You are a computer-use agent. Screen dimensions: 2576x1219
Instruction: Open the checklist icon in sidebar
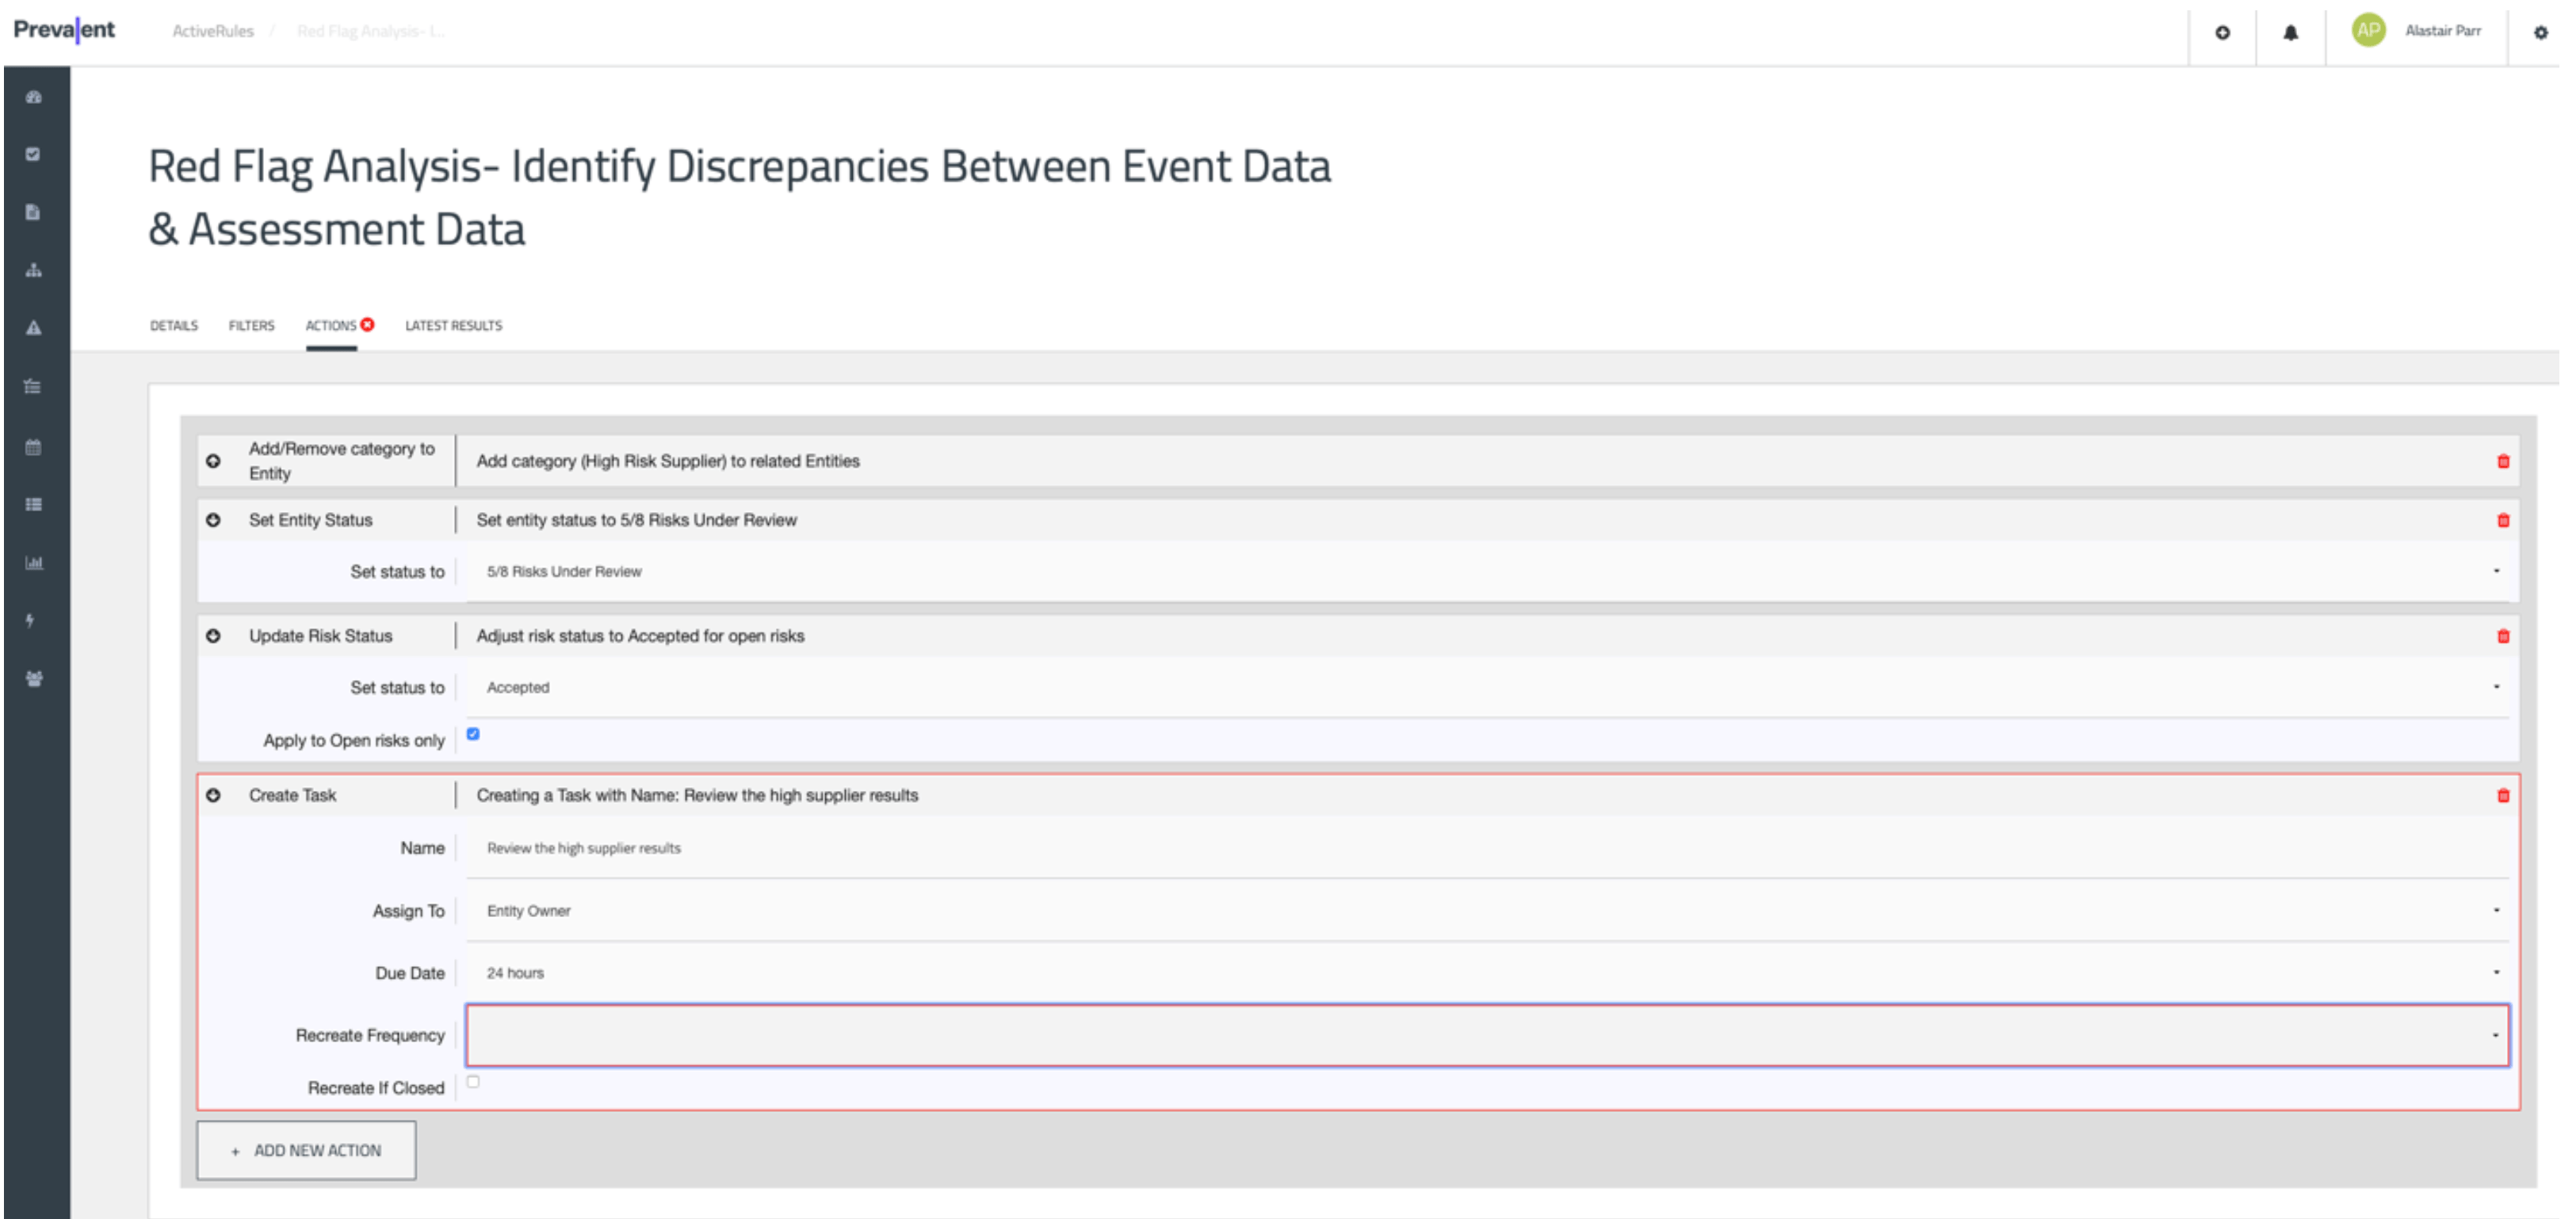[33, 386]
